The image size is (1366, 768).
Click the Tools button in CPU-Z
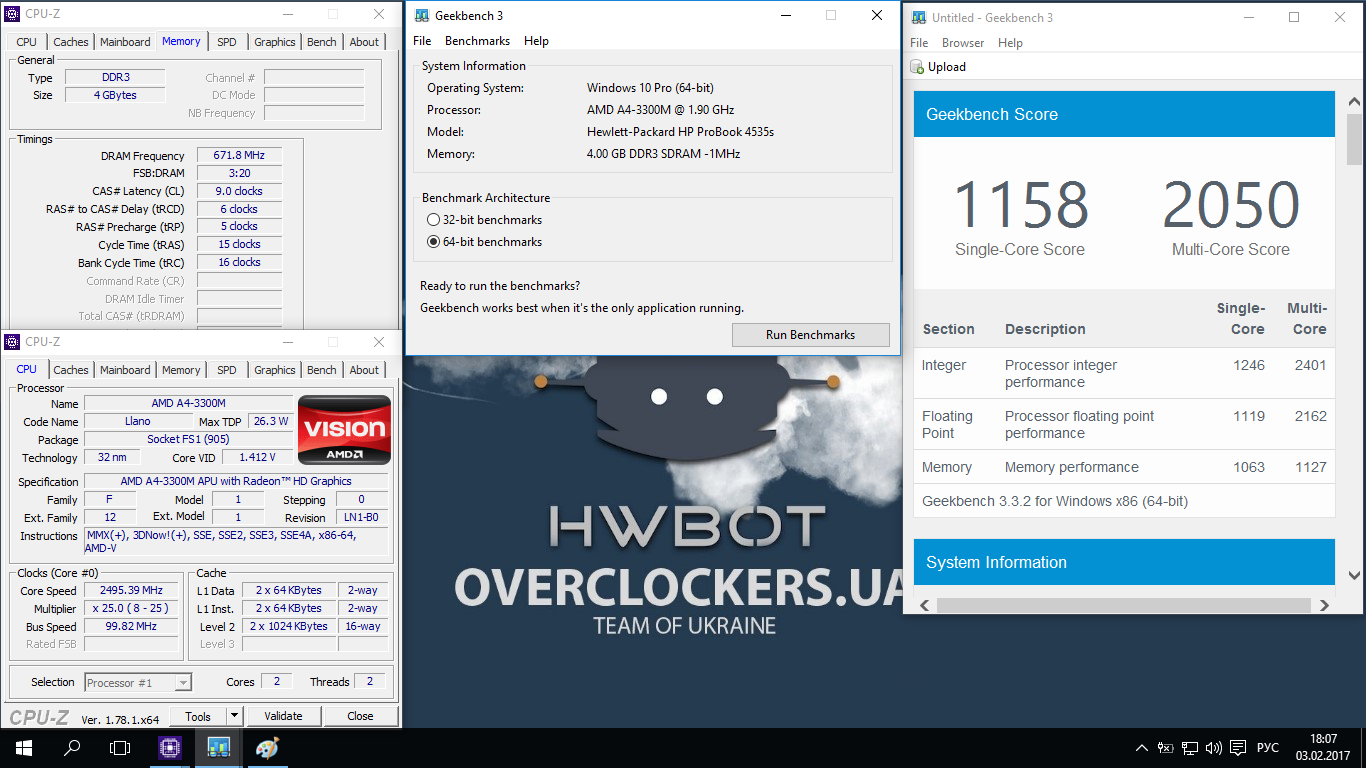(198, 716)
